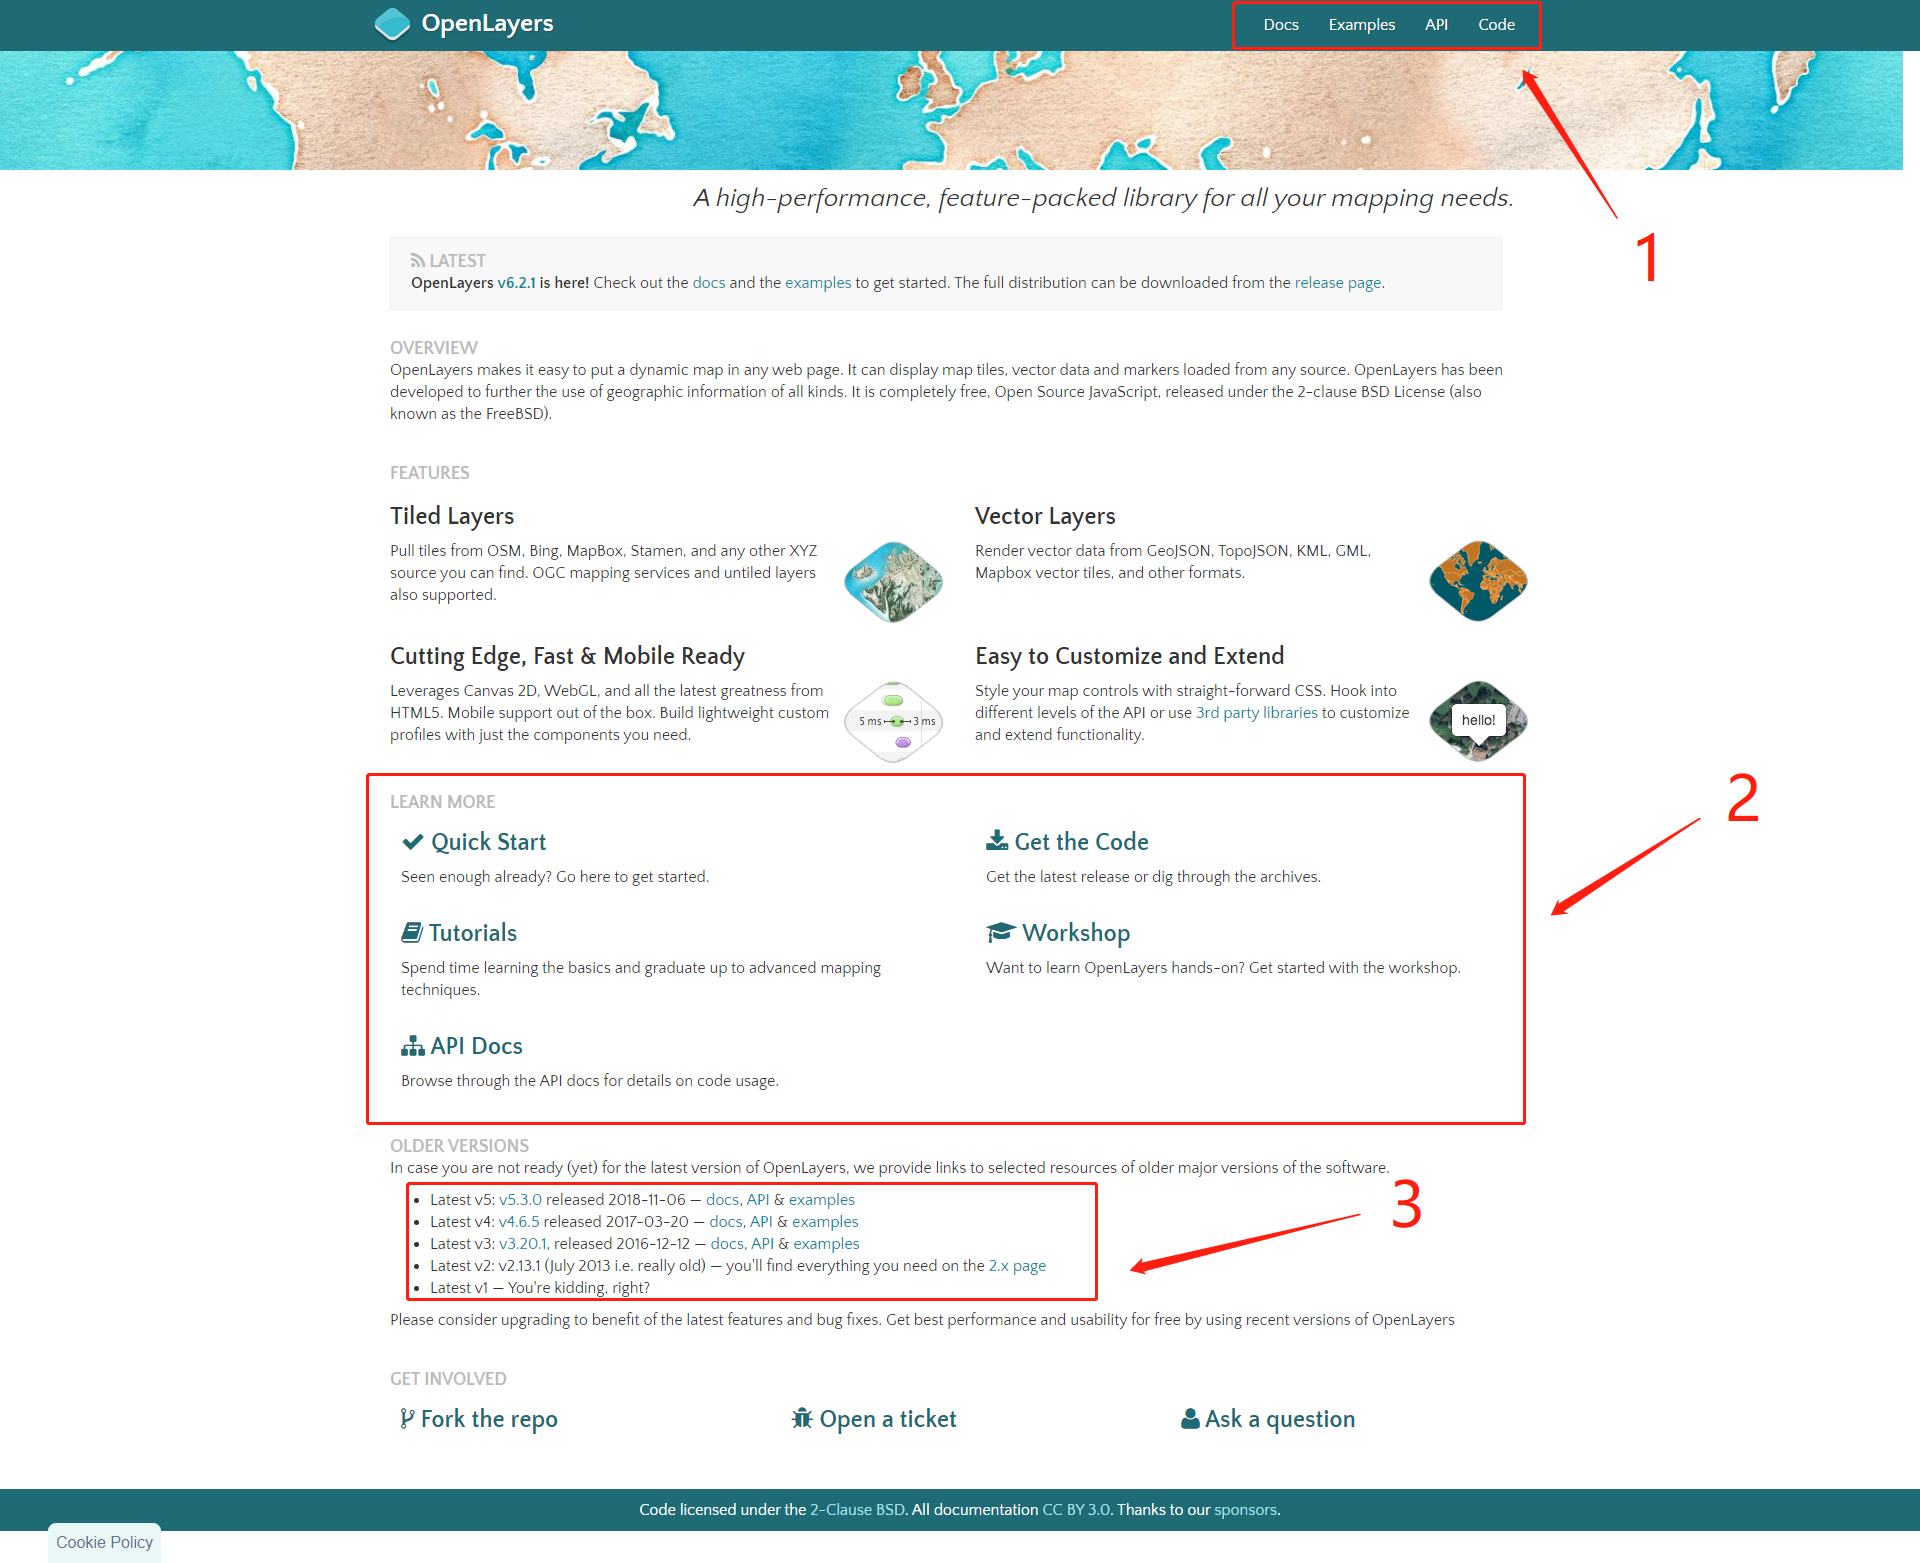The image size is (1920, 1563).
Task: Click the Tutorials book icon
Action: click(411, 932)
